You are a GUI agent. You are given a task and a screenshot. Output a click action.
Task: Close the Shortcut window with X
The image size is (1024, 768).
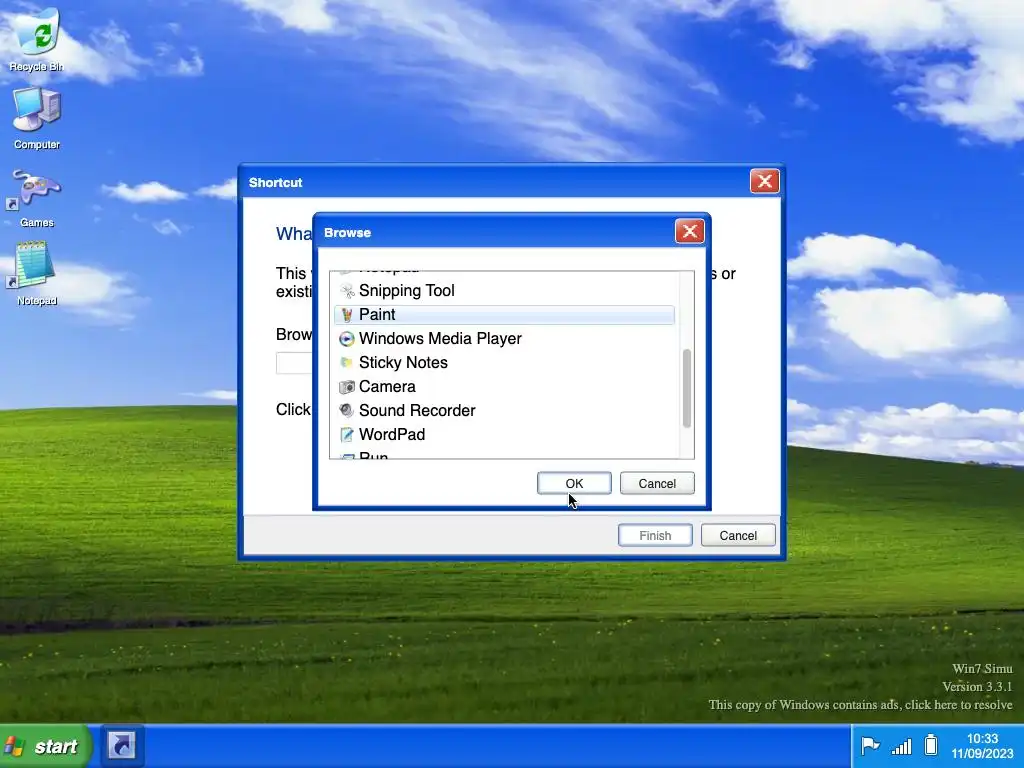(x=765, y=181)
